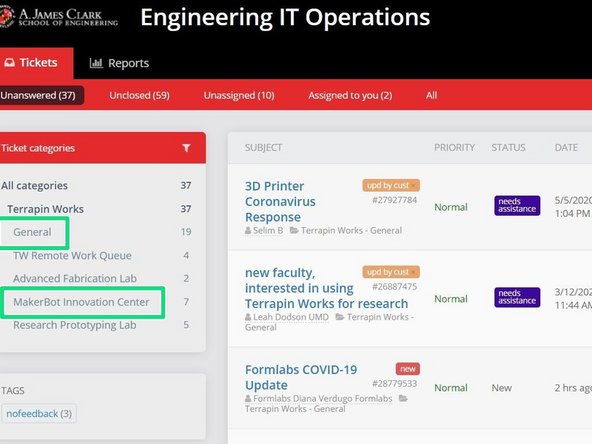Click ticket number #28779533
The image size is (592, 444).
[x=395, y=384]
